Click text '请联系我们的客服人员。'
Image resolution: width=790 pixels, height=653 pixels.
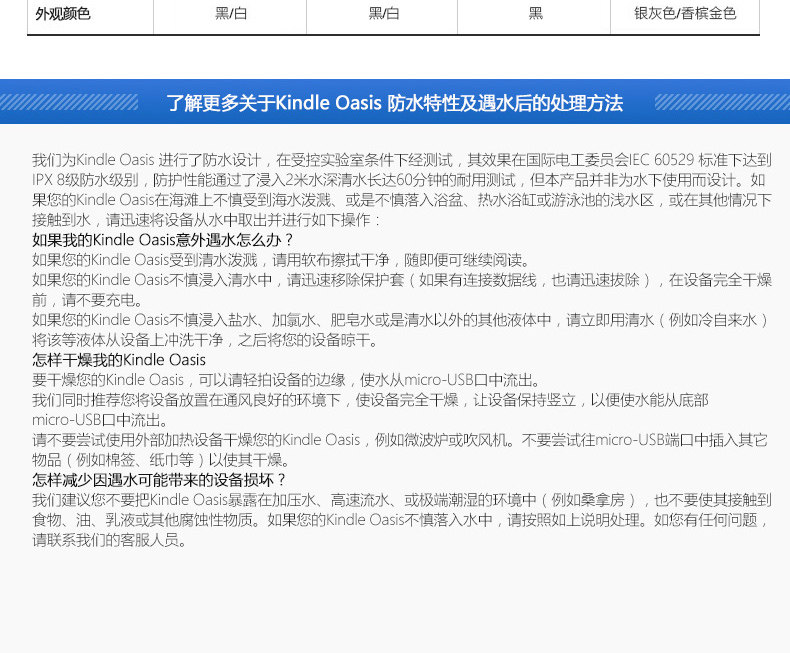(109, 540)
